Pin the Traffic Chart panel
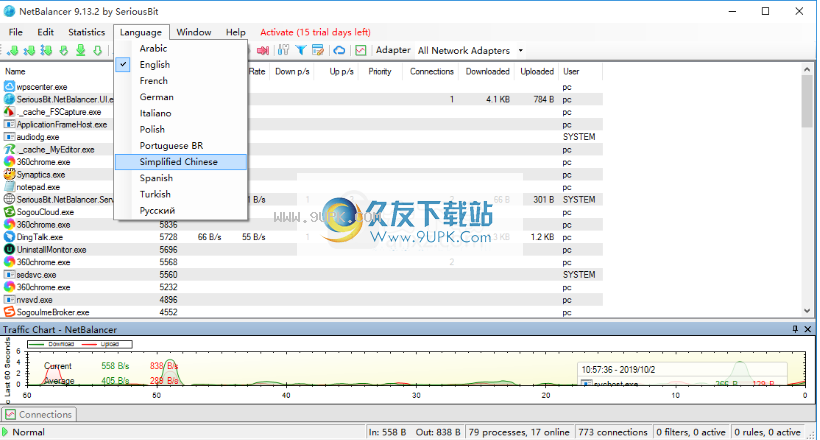The height and width of the screenshot is (440, 820). click(795, 329)
